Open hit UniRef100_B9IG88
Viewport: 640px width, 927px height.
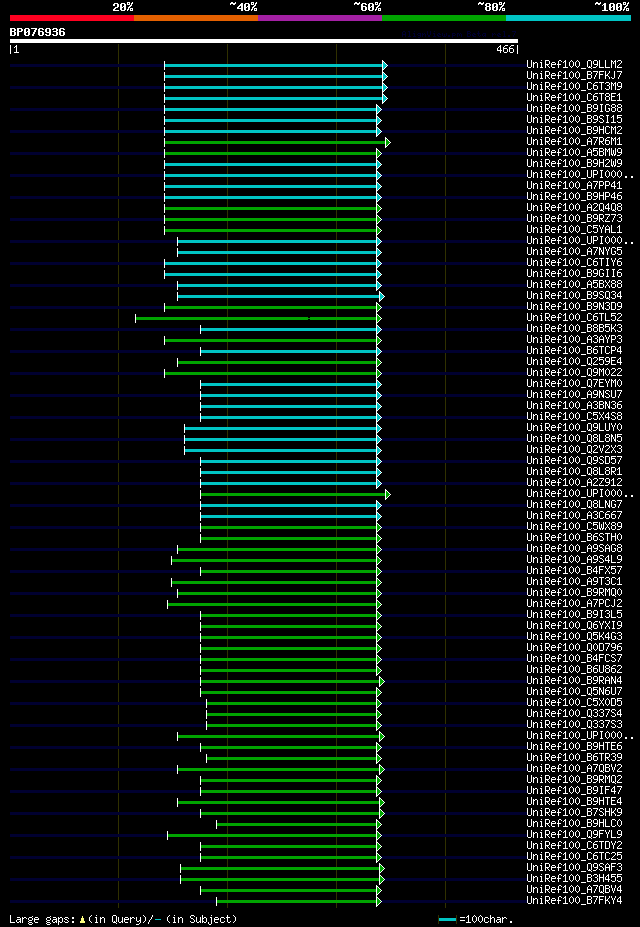click(574, 109)
